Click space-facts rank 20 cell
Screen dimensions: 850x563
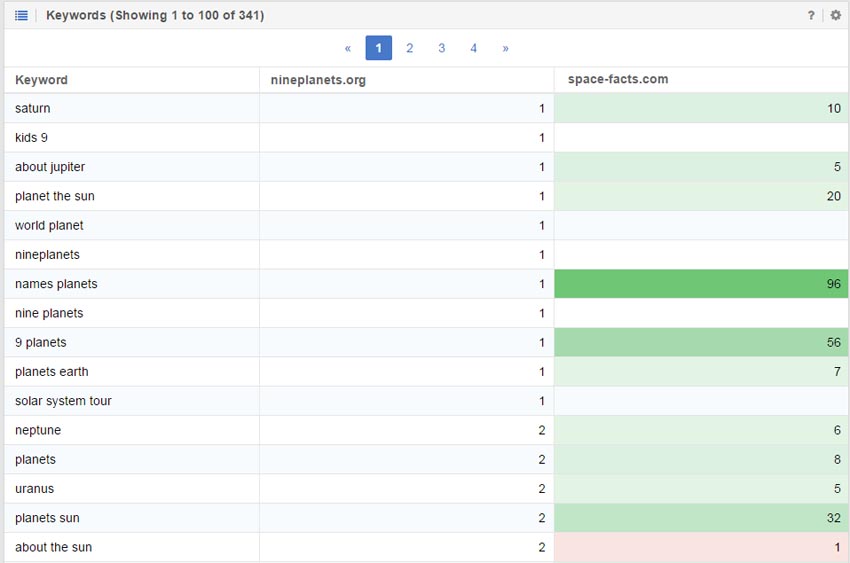pos(701,196)
